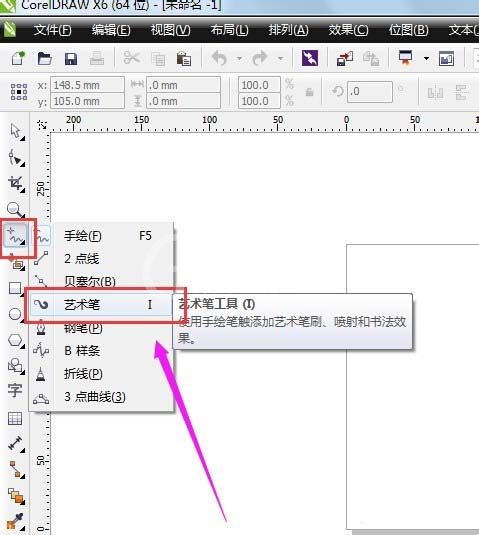Paste using the clipboard icon

[184, 58]
